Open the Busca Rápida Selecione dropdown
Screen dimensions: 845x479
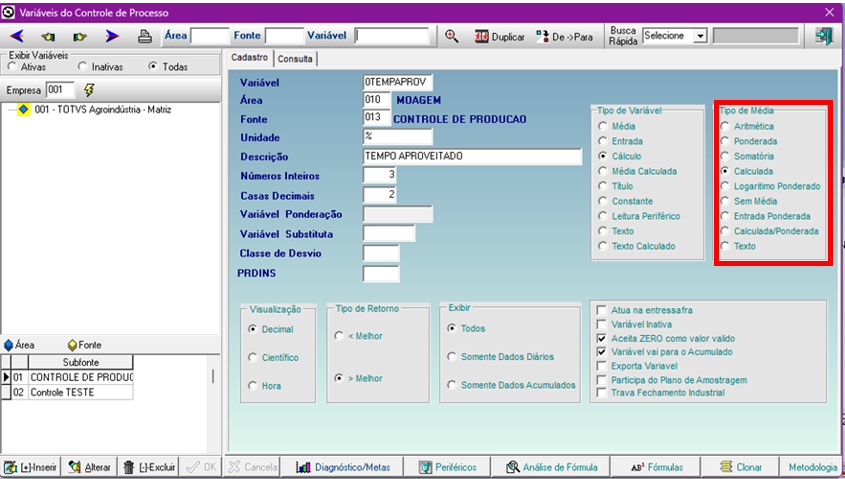click(x=699, y=36)
